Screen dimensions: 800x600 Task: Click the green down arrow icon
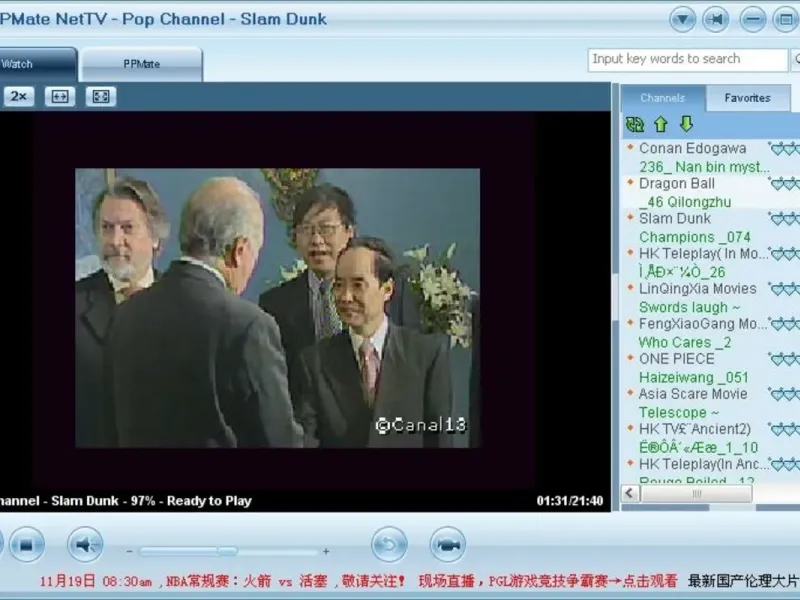pyautogui.click(x=686, y=123)
